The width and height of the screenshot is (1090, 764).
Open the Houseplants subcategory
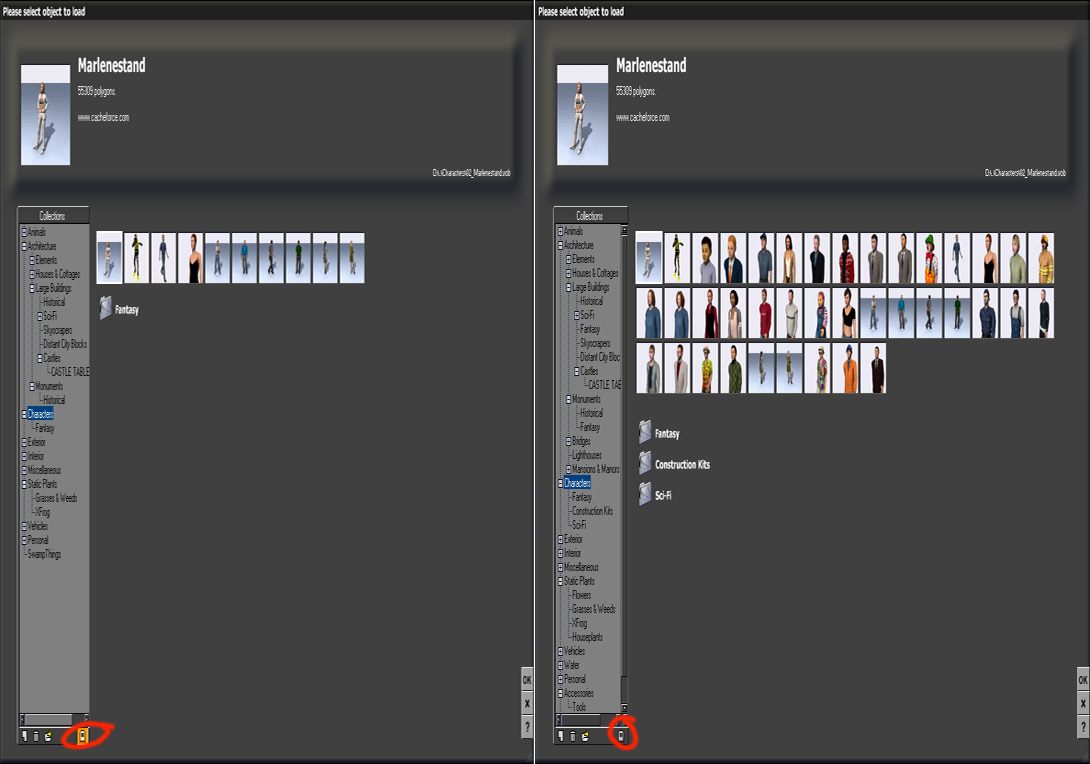click(591, 637)
